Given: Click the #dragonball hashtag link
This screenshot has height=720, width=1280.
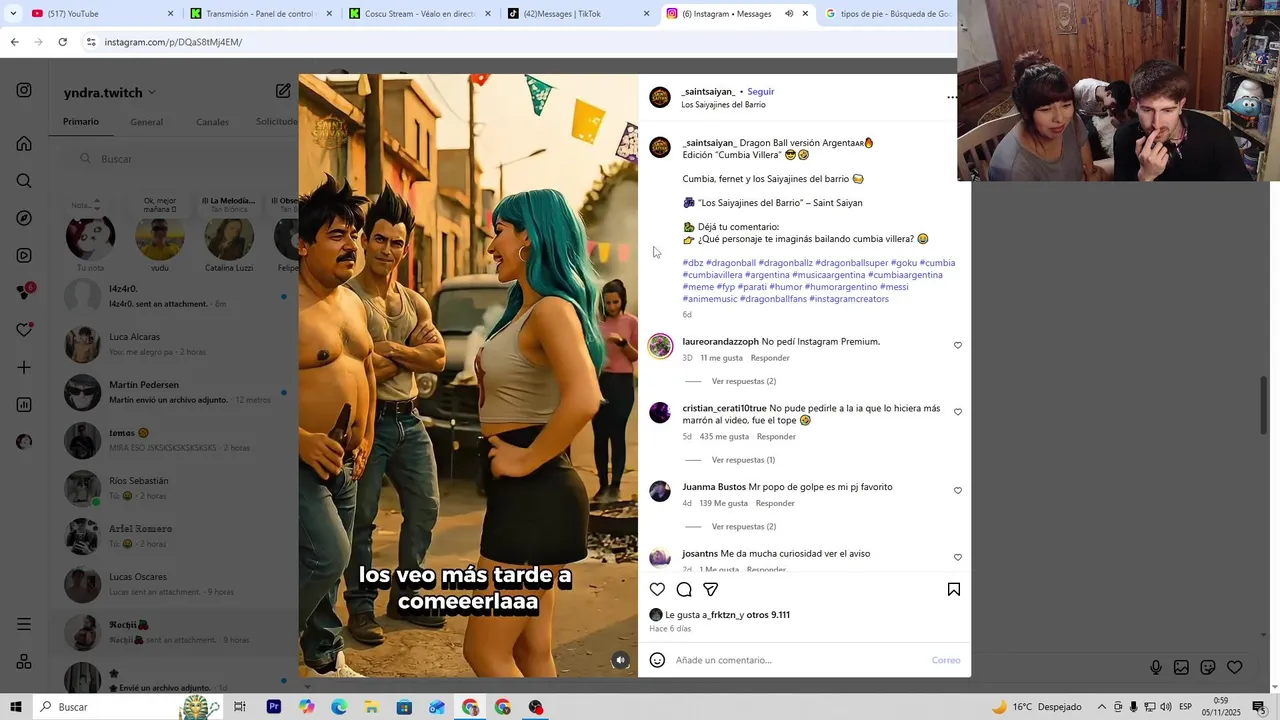Looking at the screenshot, I should click(x=731, y=263).
